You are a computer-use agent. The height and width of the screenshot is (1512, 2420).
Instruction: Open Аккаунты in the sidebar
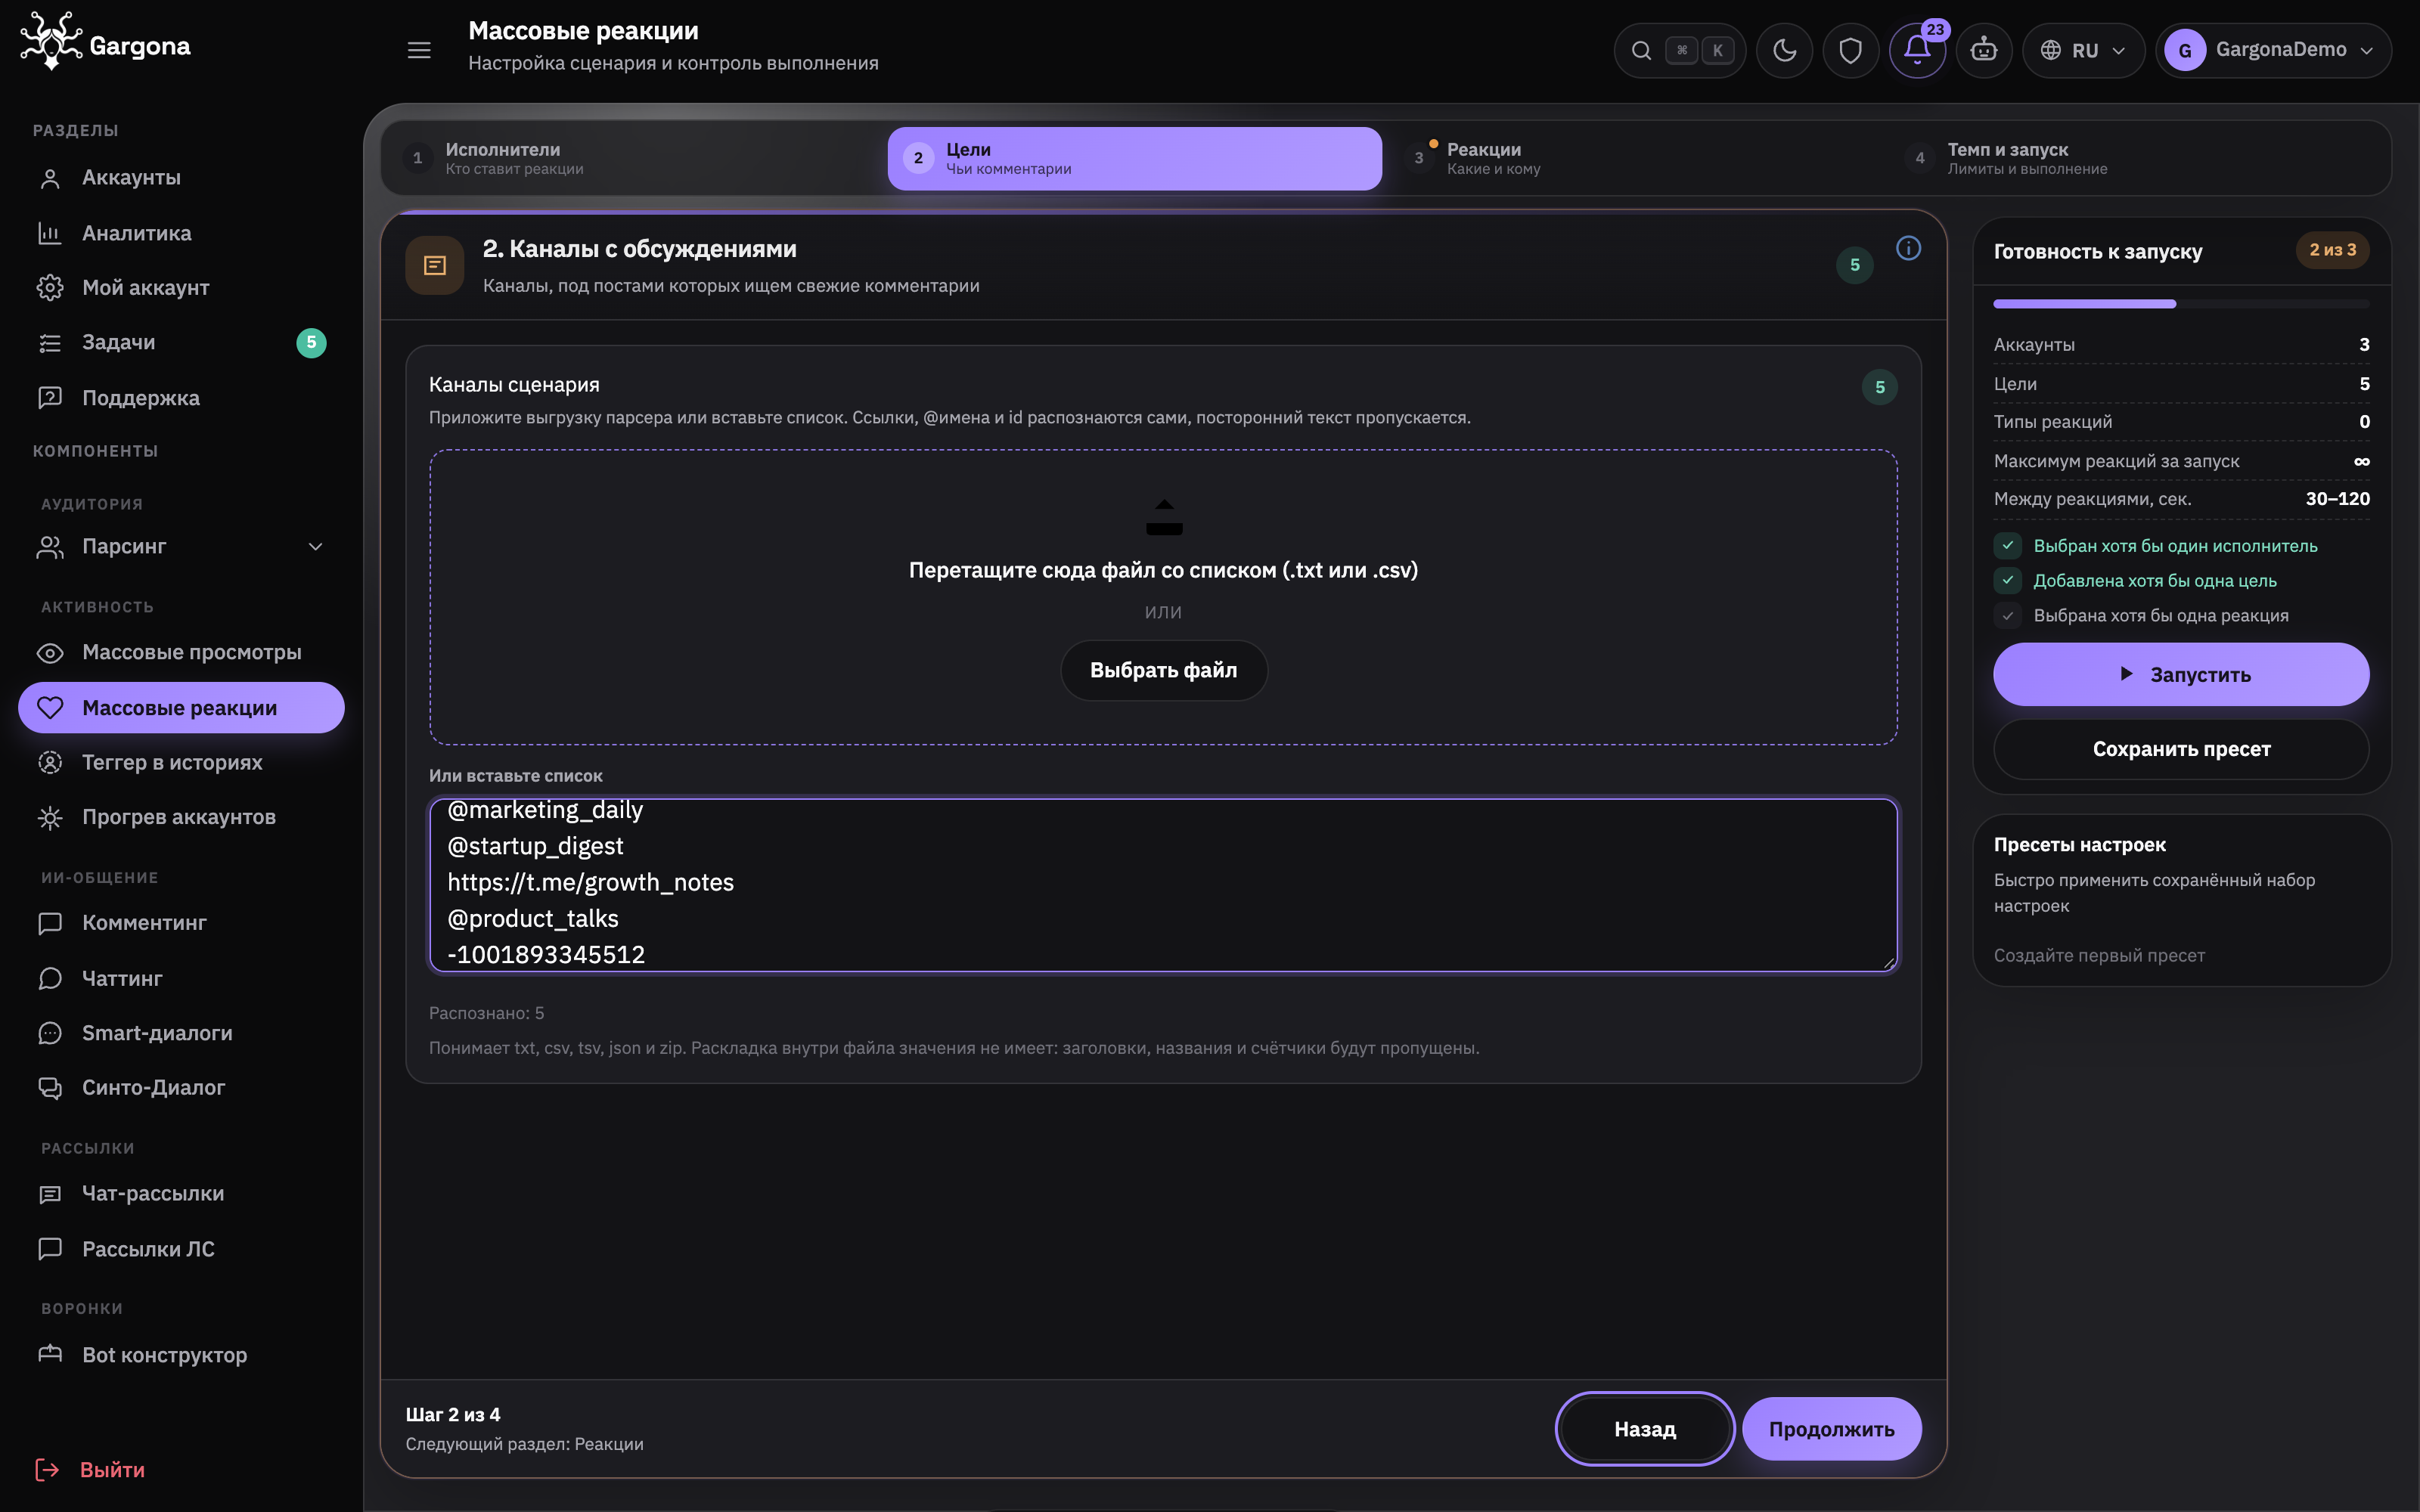point(181,178)
